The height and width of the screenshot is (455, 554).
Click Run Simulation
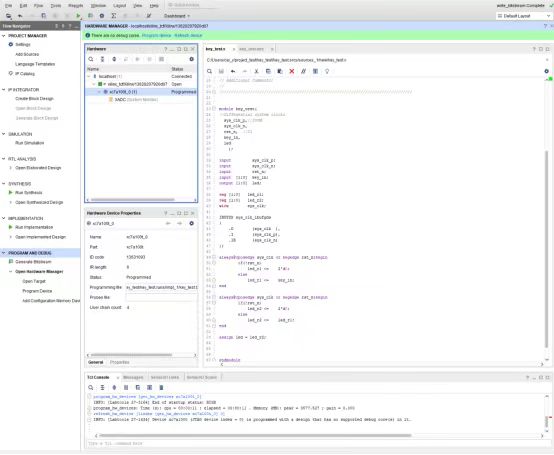30,143
